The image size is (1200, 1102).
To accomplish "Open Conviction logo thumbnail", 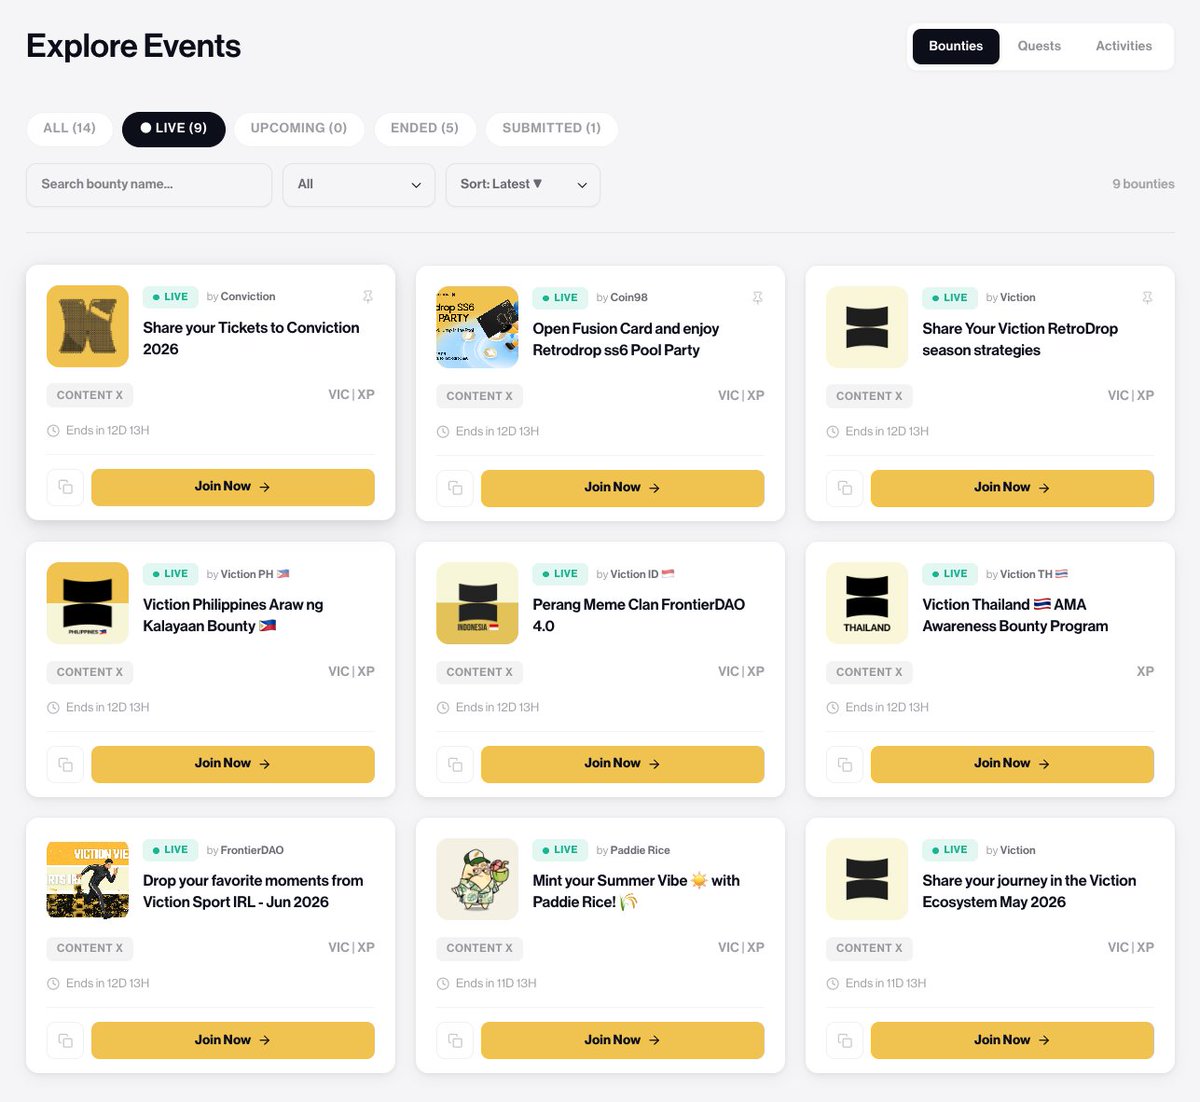I will [x=88, y=326].
